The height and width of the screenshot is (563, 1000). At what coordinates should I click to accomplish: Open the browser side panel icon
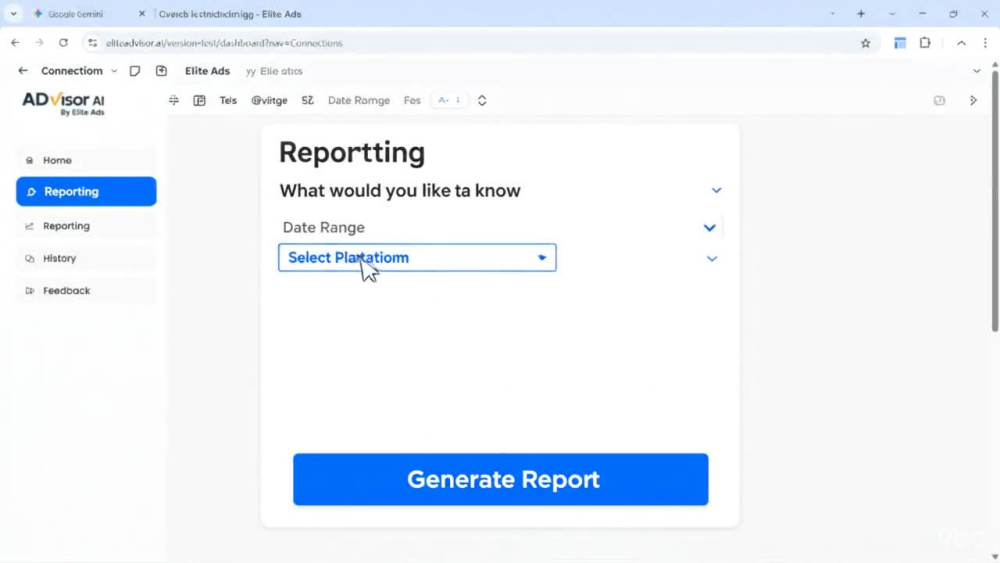tap(900, 43)
